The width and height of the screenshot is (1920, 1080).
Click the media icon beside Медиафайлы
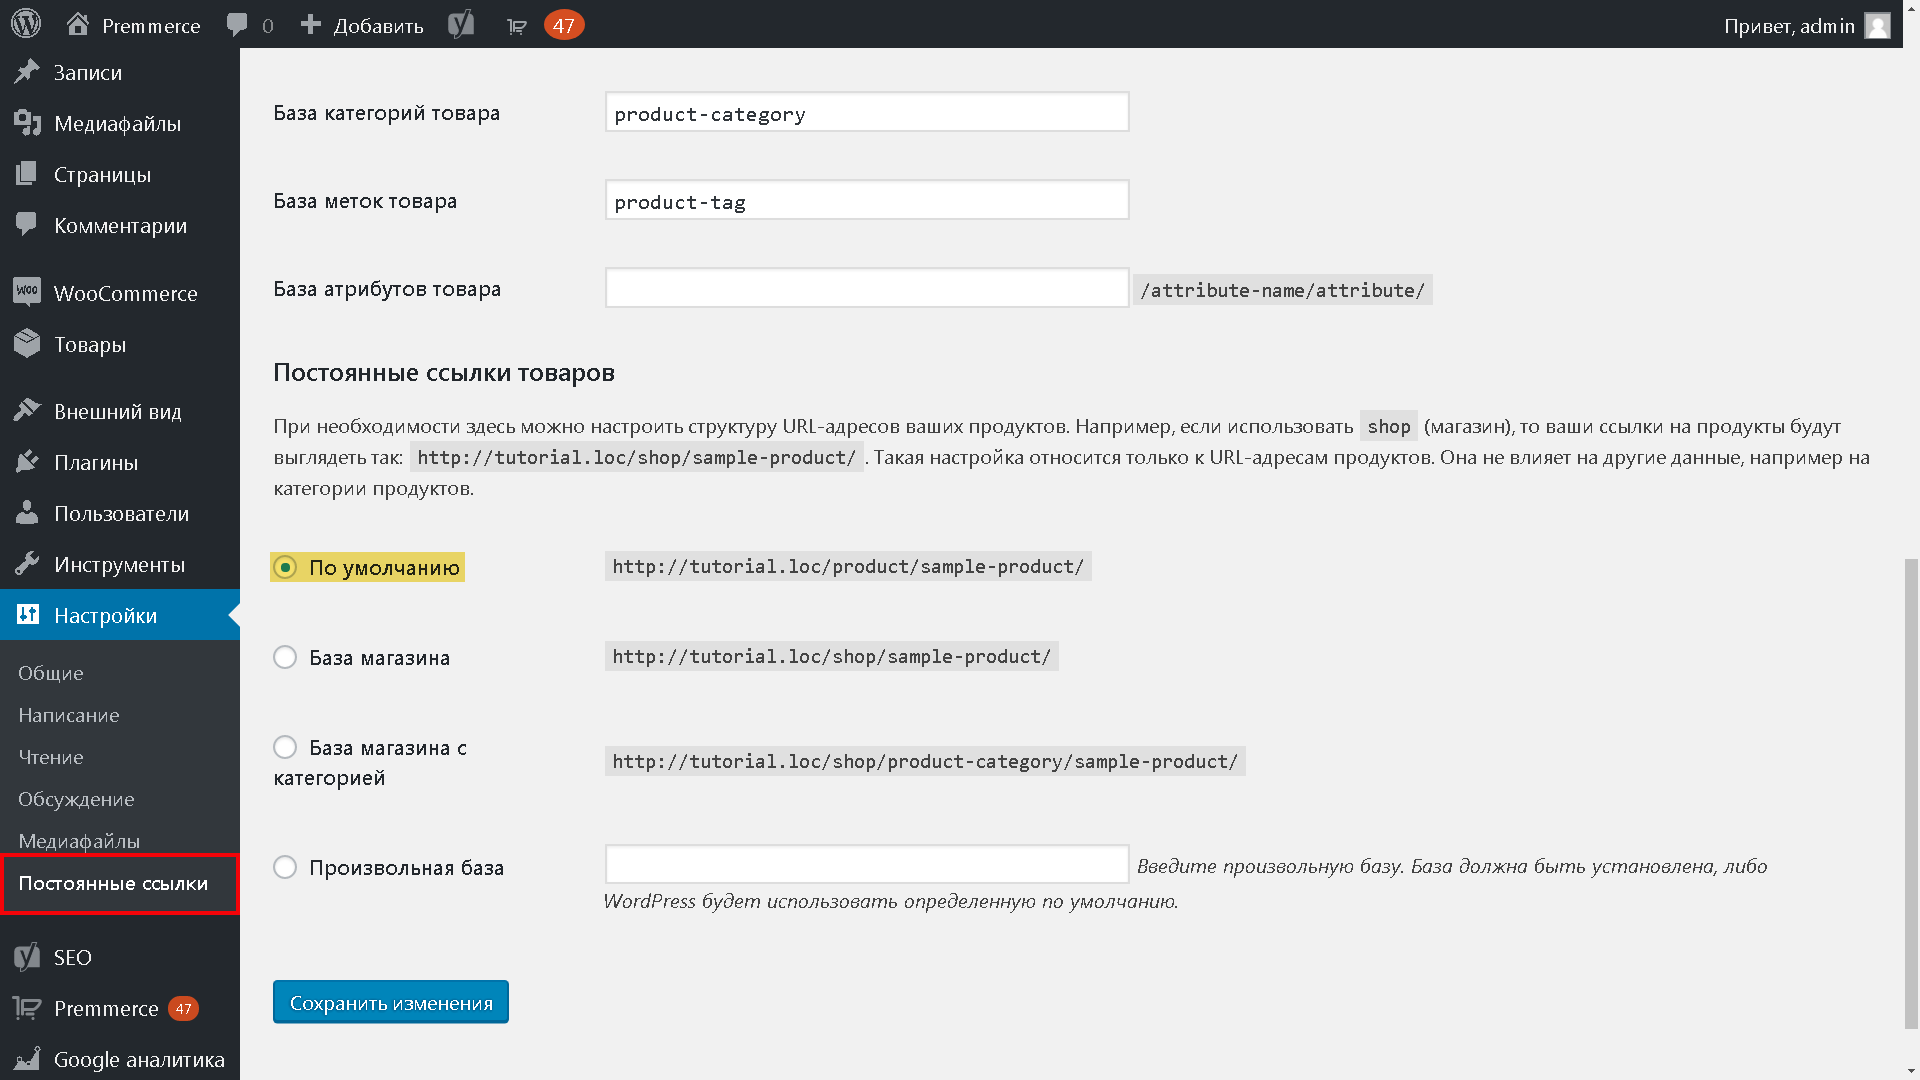pos(27,123)
